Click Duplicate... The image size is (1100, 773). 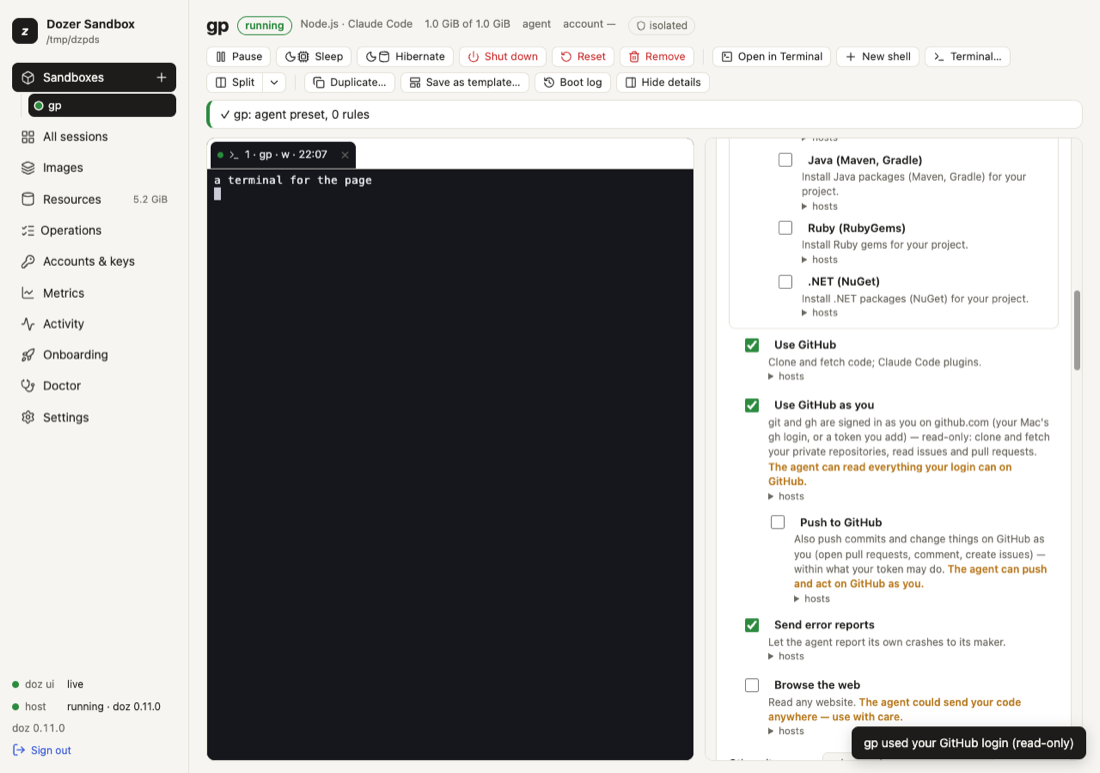(349, 82)
